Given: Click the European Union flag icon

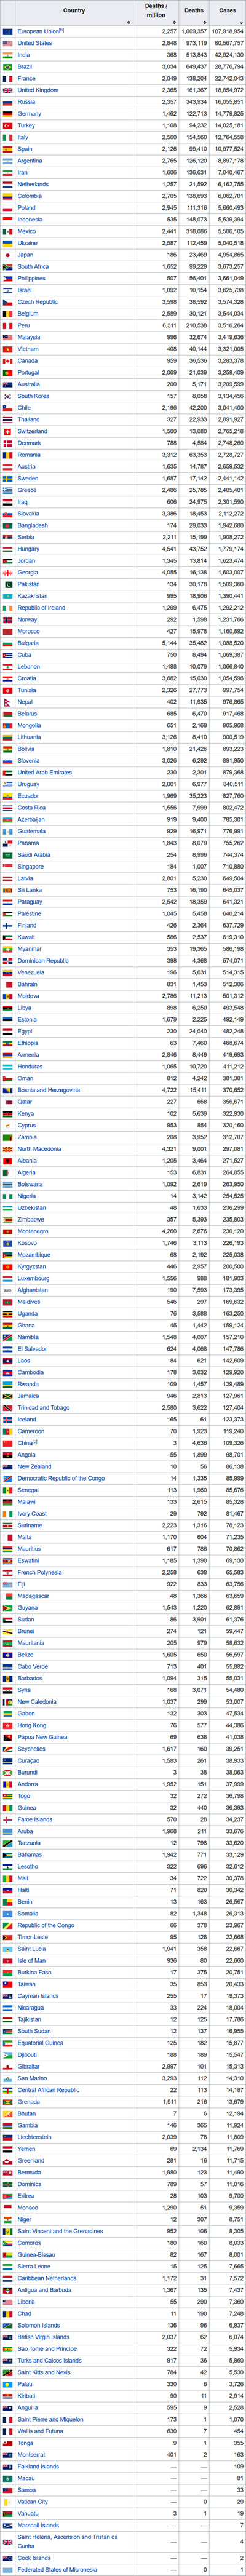Looking at the screenshot, I should click(8, 31).
